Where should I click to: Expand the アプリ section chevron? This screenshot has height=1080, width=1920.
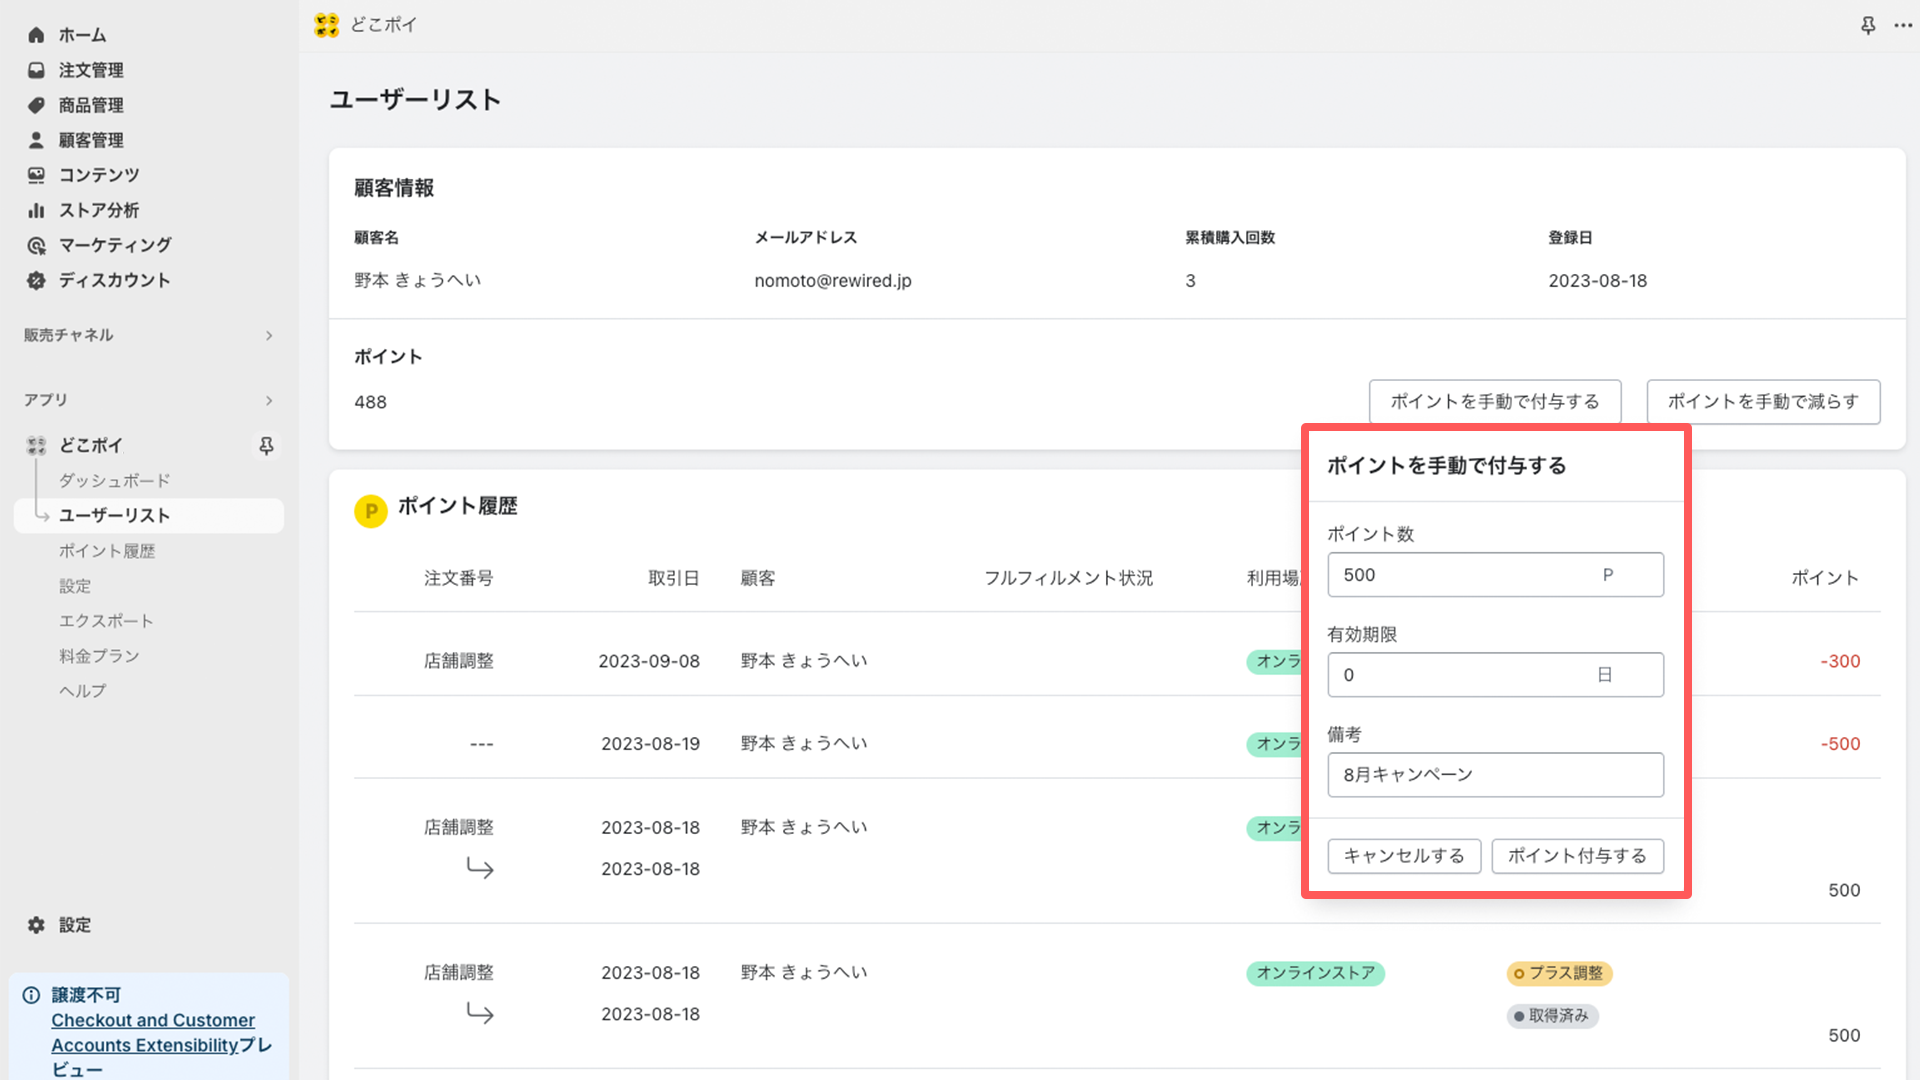coord(269,400)
